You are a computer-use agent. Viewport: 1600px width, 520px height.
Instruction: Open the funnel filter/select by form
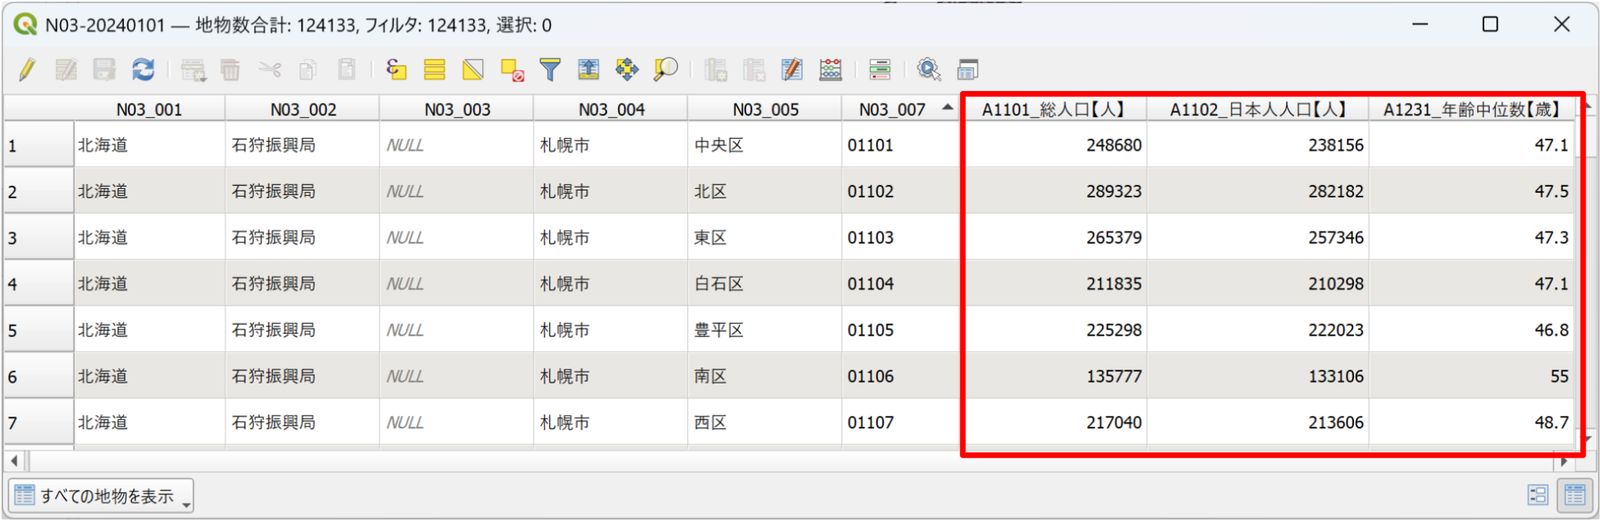550,69
